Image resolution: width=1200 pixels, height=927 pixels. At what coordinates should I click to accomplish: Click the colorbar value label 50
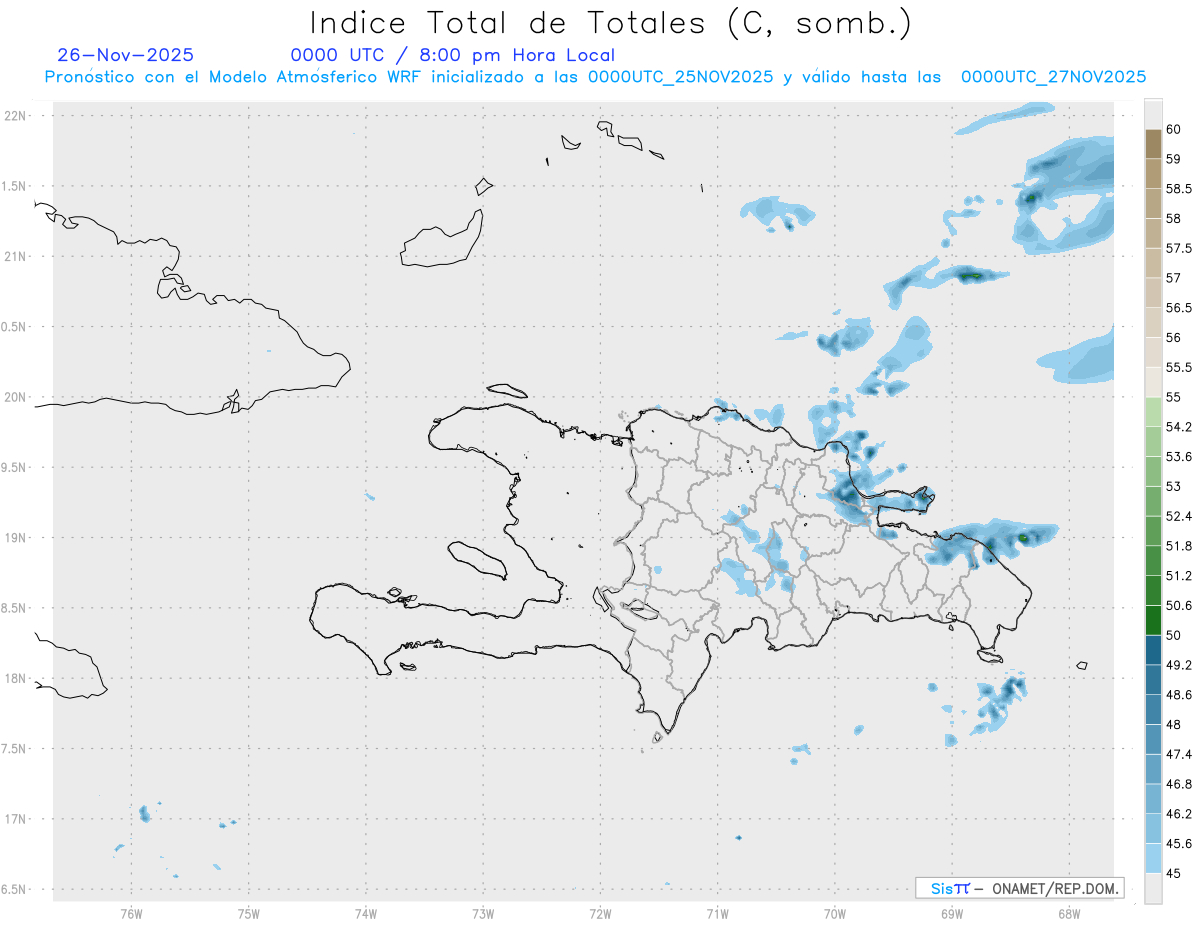pyautogui.click(x=1174, y=636)
